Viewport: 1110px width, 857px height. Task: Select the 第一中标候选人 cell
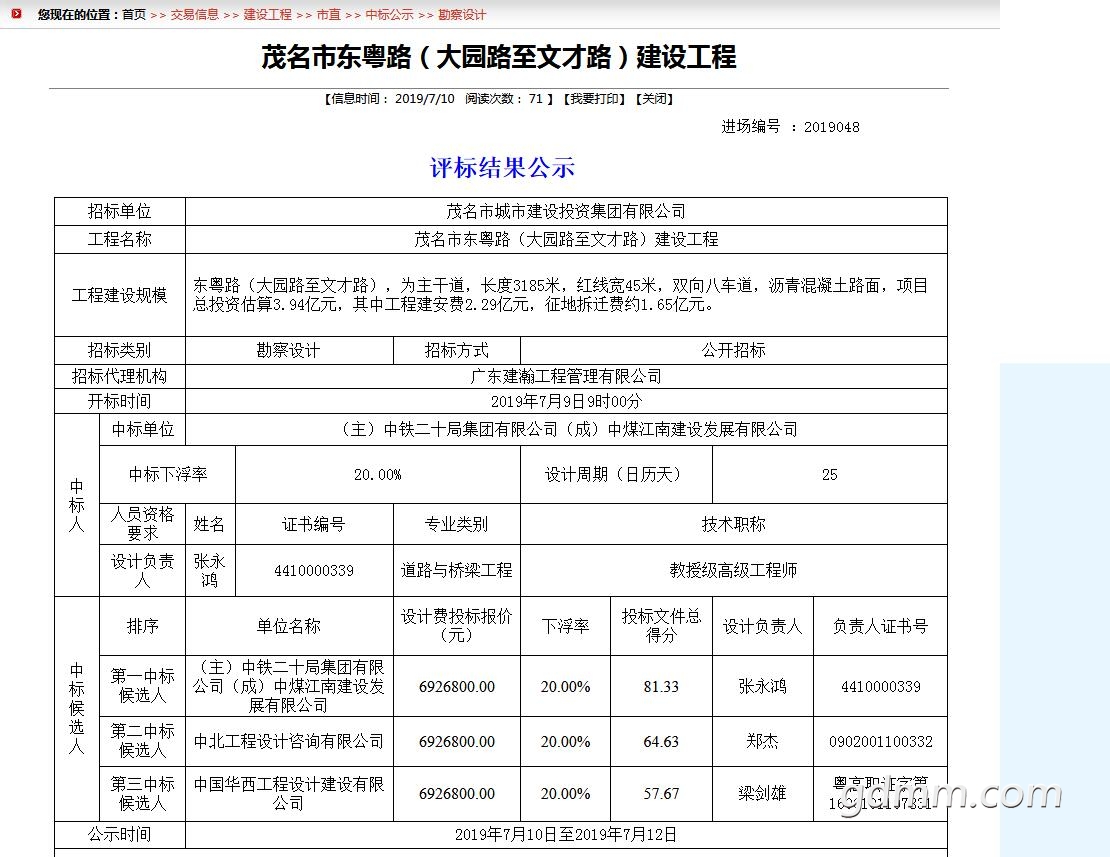click(x=142, y=686)
